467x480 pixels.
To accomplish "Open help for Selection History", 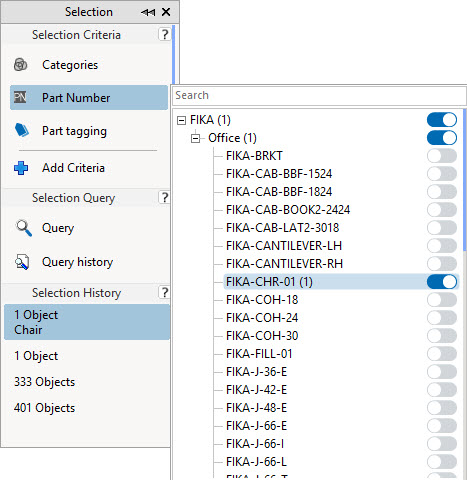I will 164,292.
